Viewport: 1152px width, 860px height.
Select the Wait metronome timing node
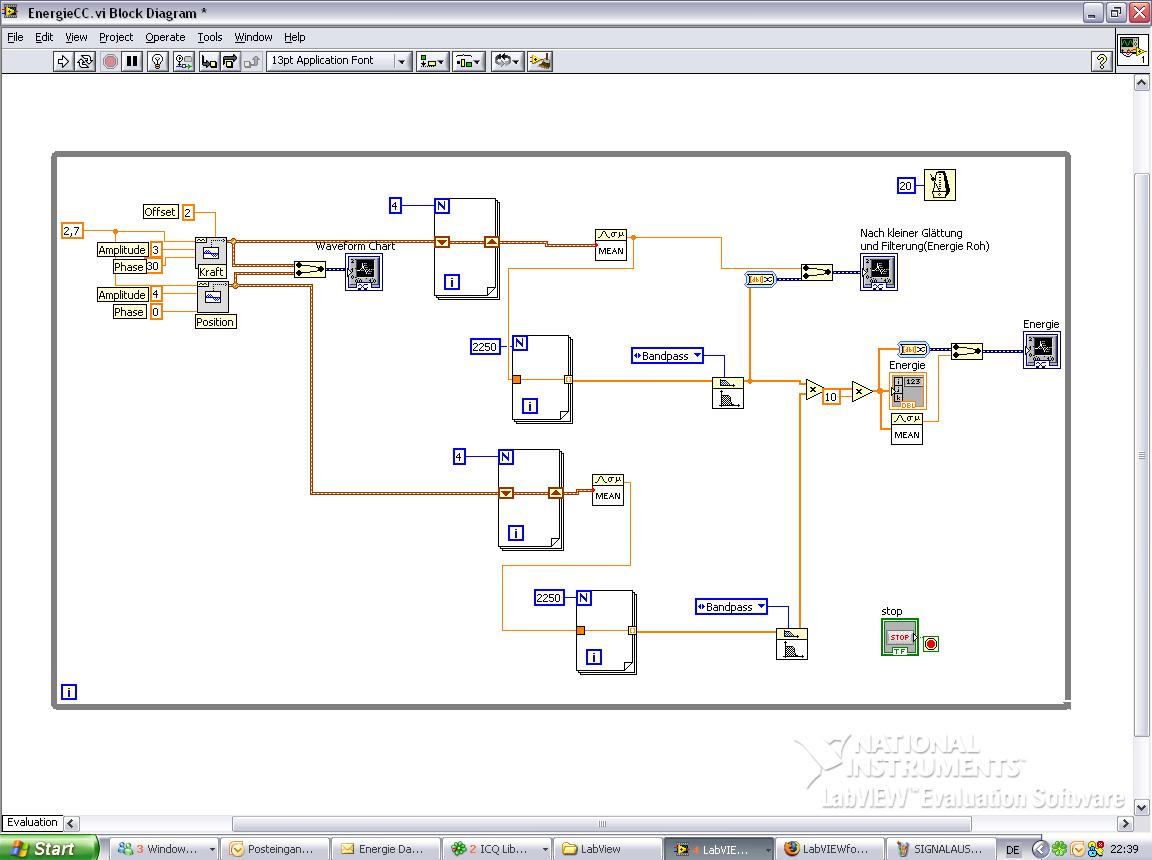pos(940,185)
